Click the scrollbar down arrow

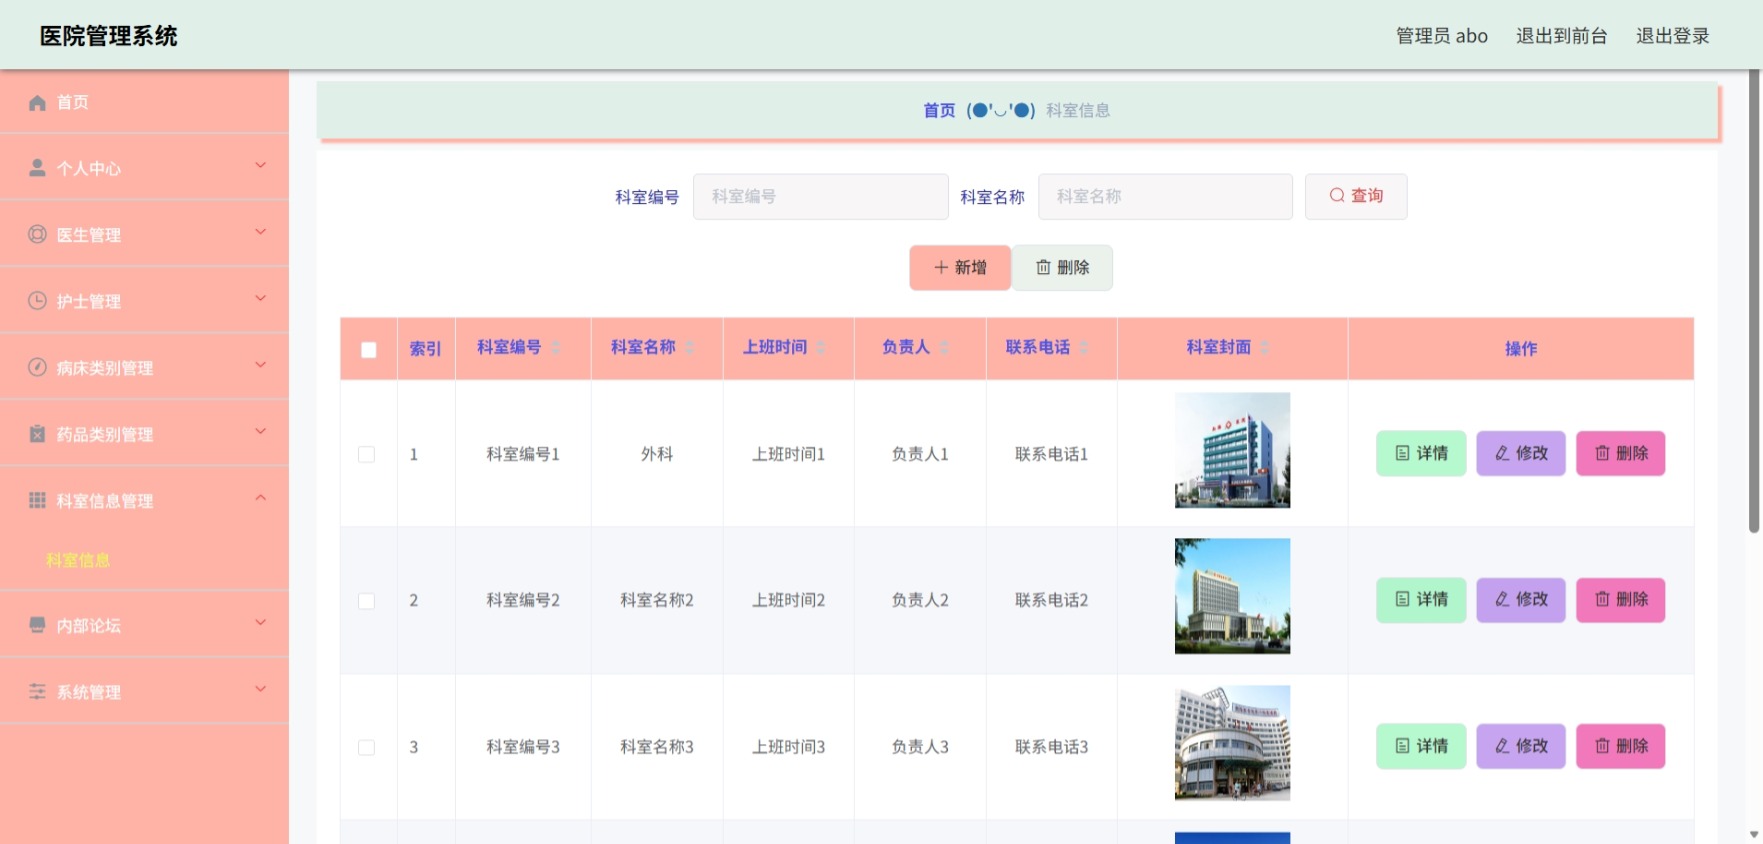coord(1754,835)
